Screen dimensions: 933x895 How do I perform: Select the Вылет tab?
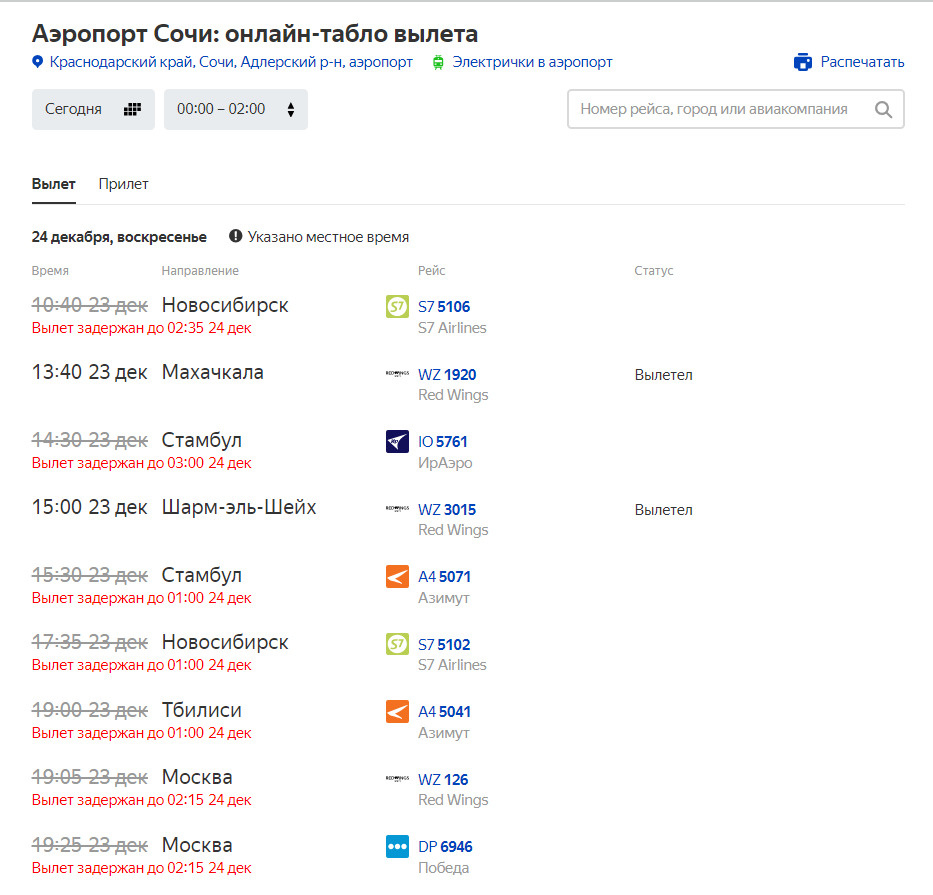[x=53, y=184]
